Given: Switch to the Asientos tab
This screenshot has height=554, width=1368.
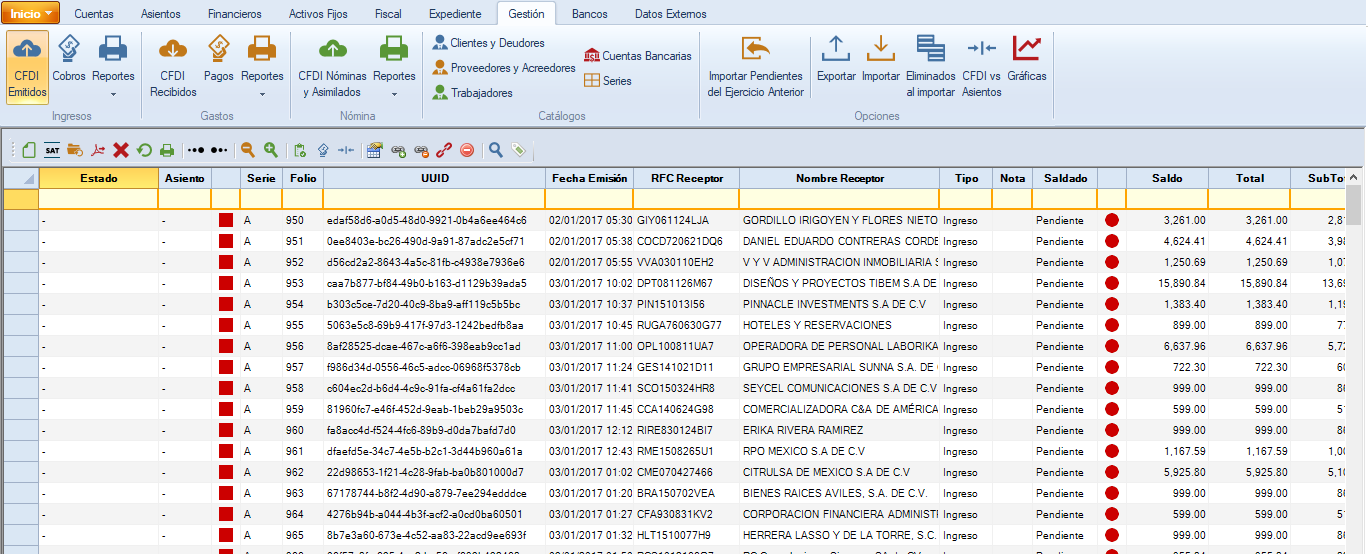Looking at the screenshot, I should tap(161, 14).
